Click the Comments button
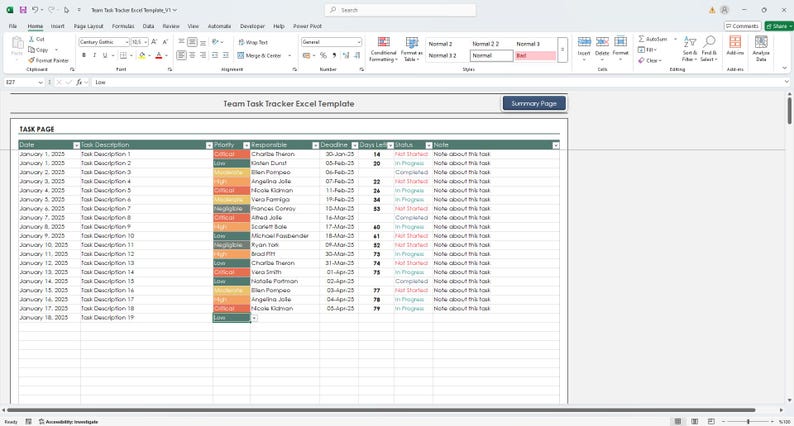794x426 pixels. (742, 26)
